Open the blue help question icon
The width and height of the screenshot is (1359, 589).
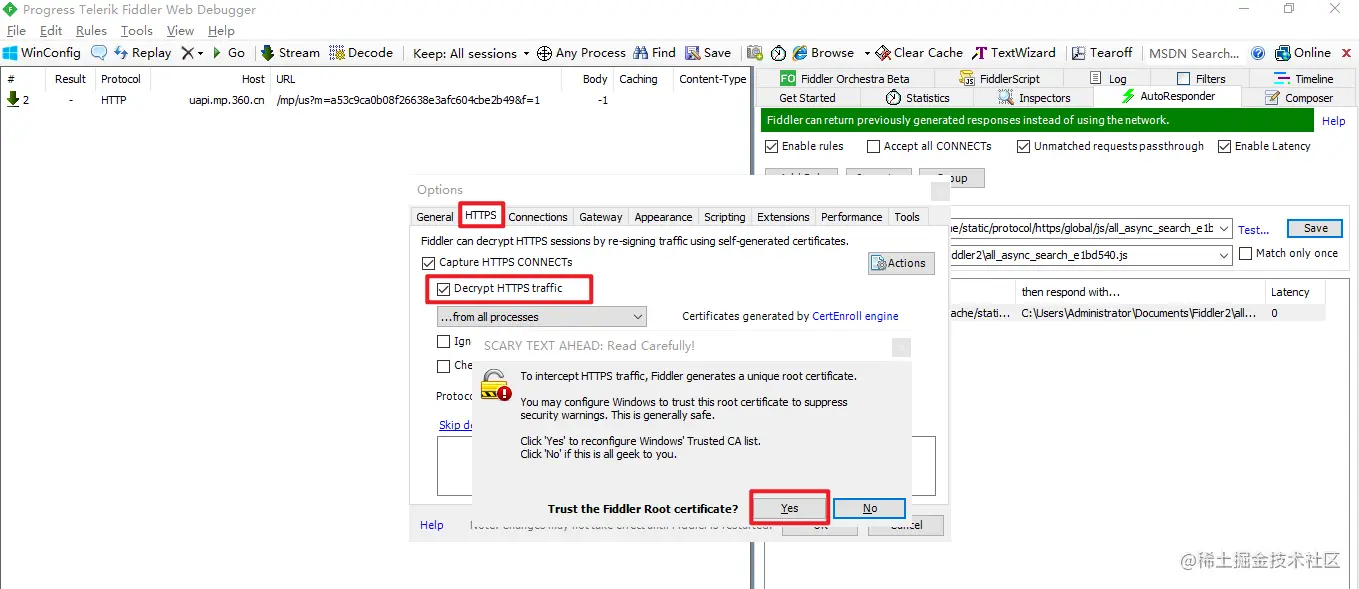point(1258,53)
